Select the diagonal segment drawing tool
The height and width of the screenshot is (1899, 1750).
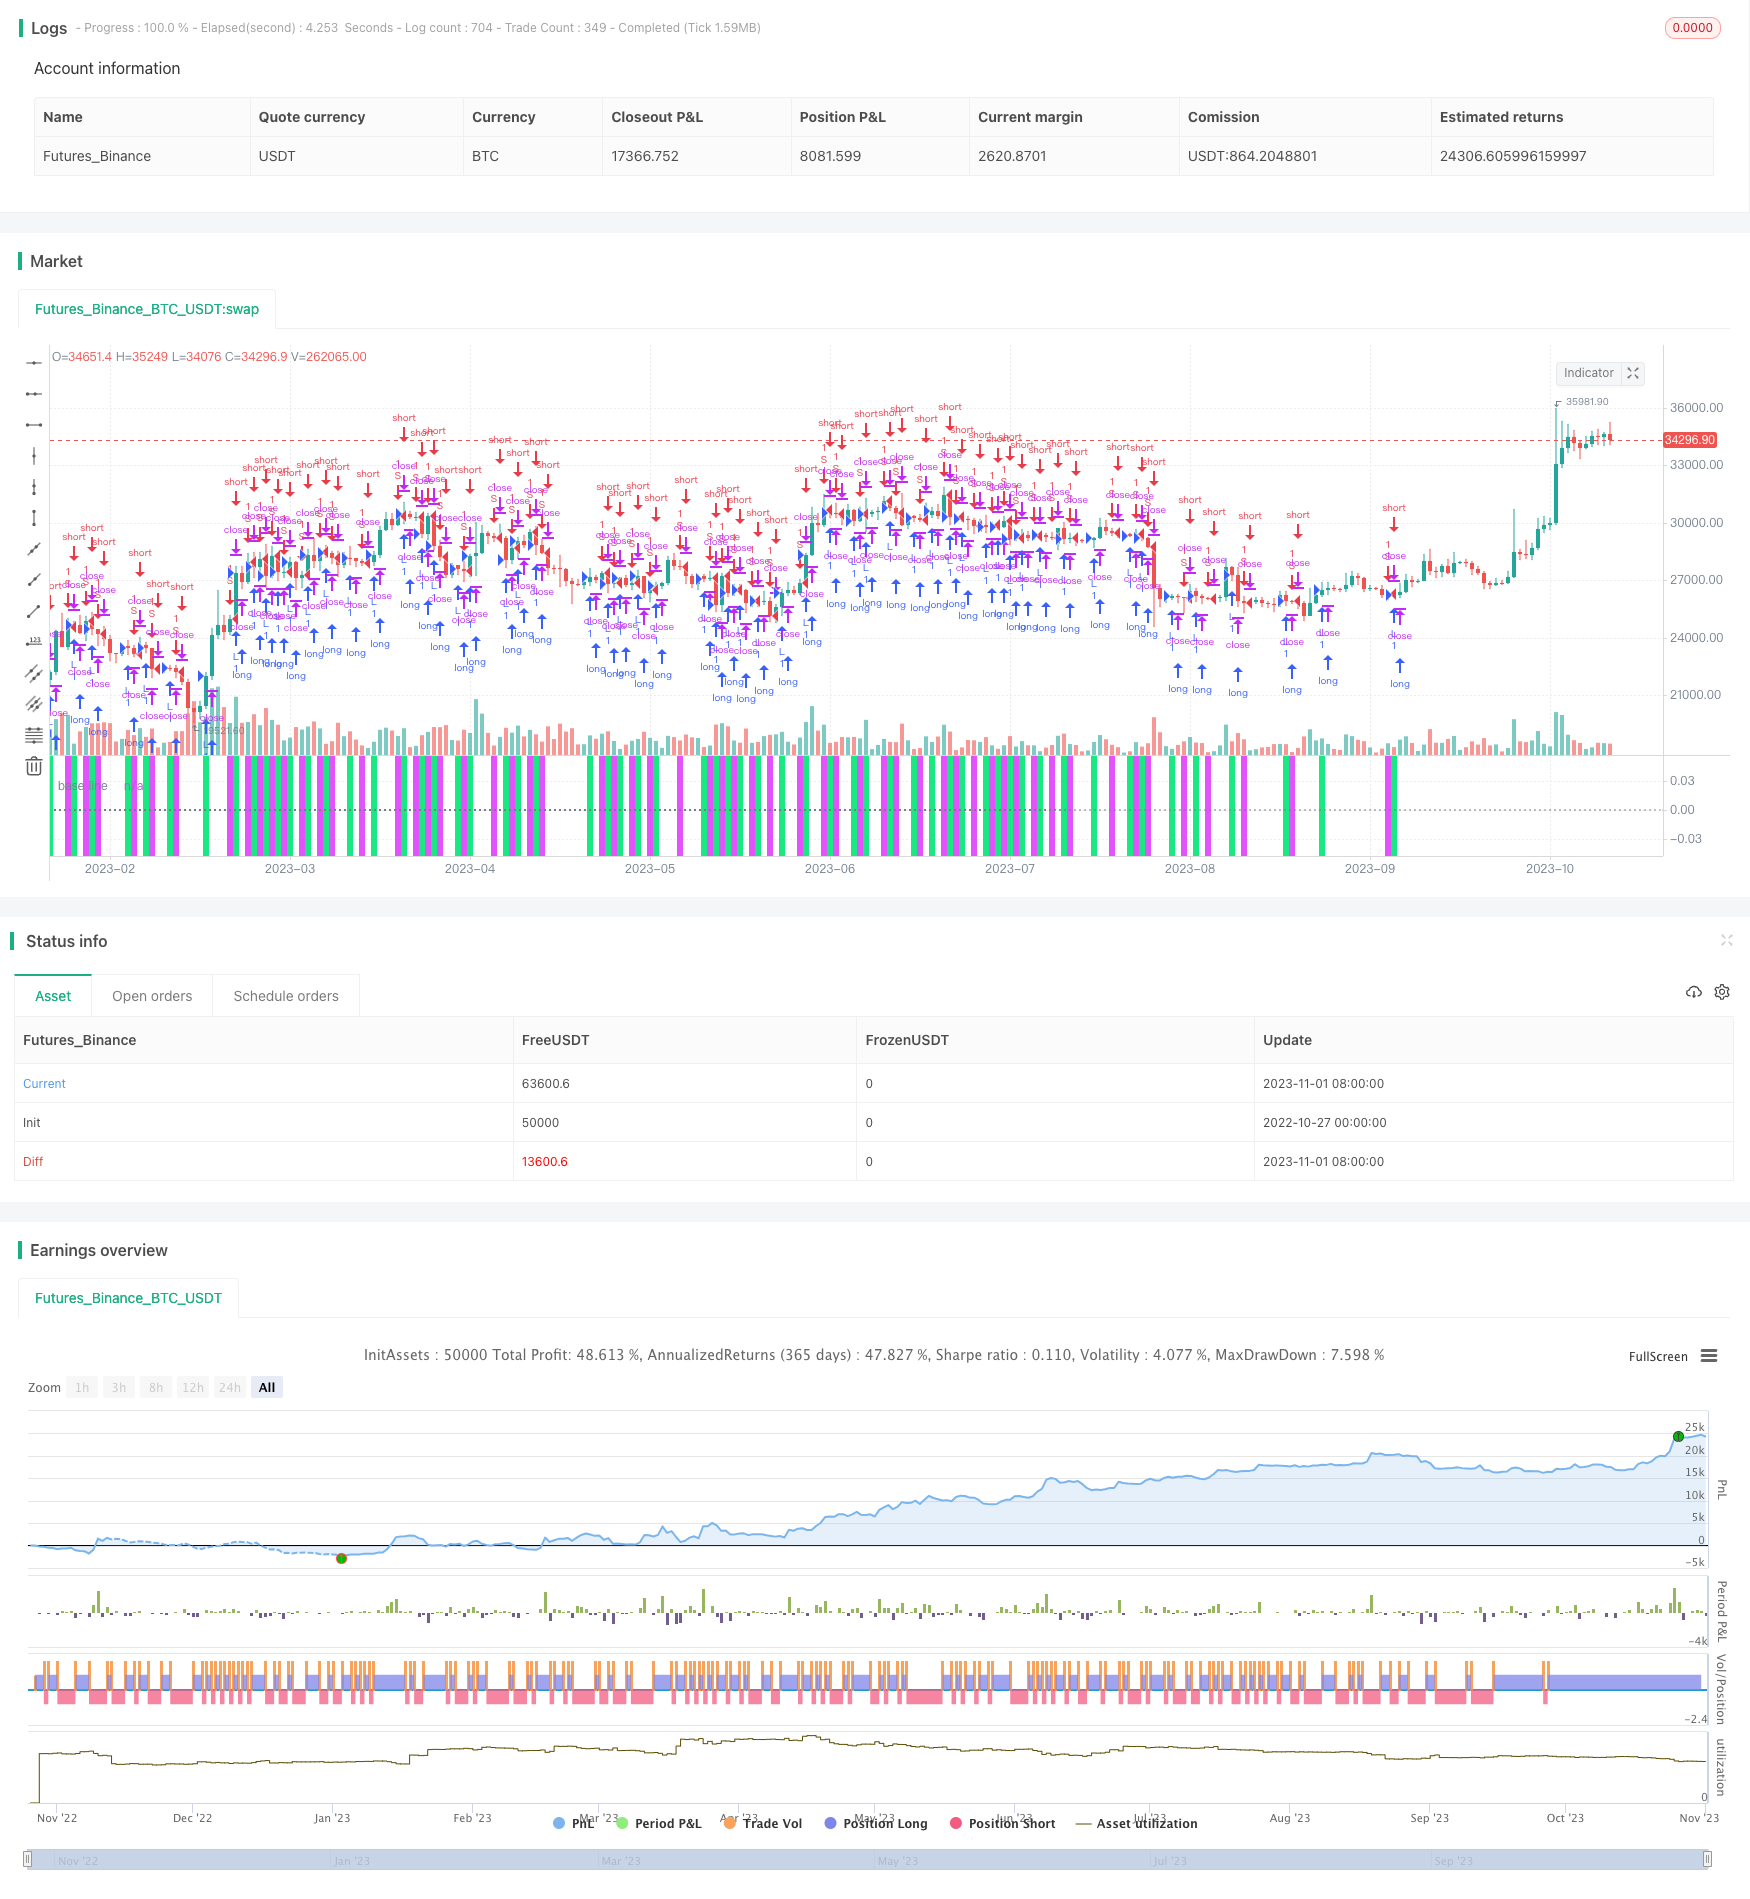34,611
